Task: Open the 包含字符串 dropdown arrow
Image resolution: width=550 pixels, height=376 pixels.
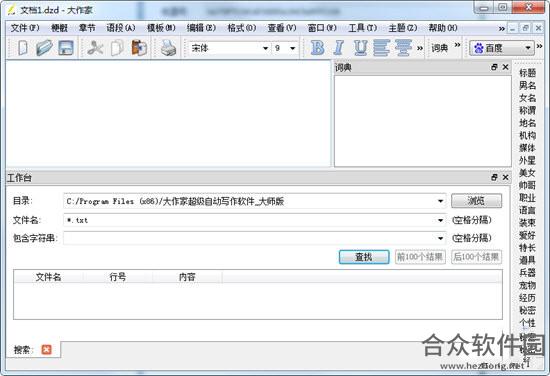Action: coord(440,238)
